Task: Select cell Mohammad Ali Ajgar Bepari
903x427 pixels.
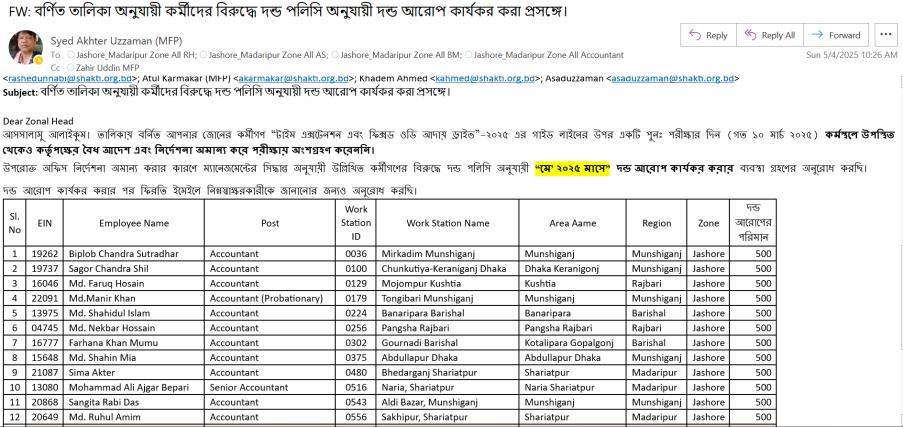Action: coord(134,387)
